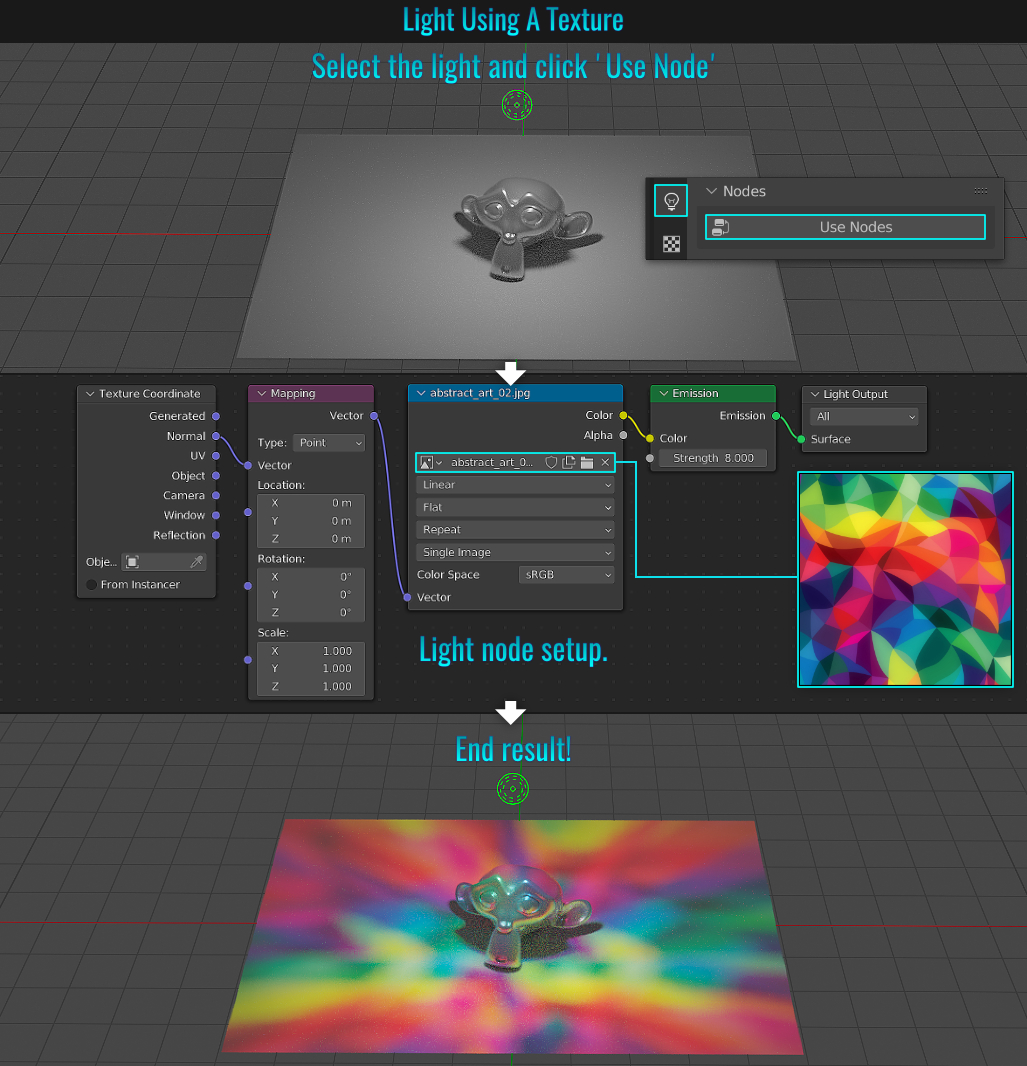Click the Rotation Z field

coord(311,612)
